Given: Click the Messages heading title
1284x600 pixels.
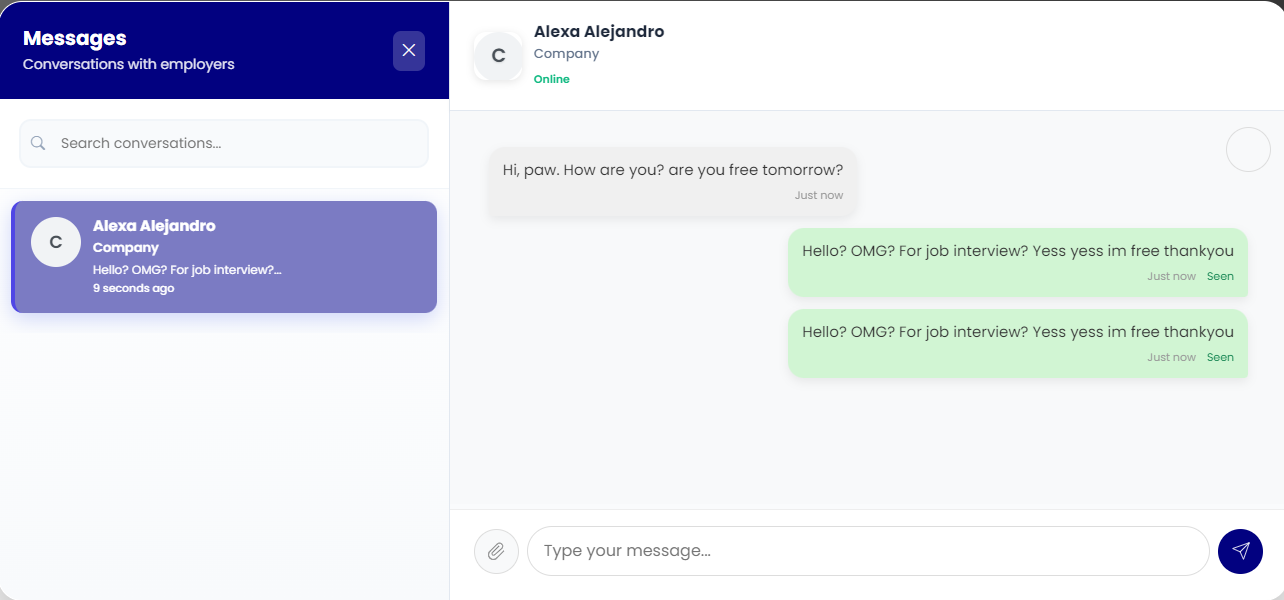Looking at the screenshot, I should tap(75, 38).
